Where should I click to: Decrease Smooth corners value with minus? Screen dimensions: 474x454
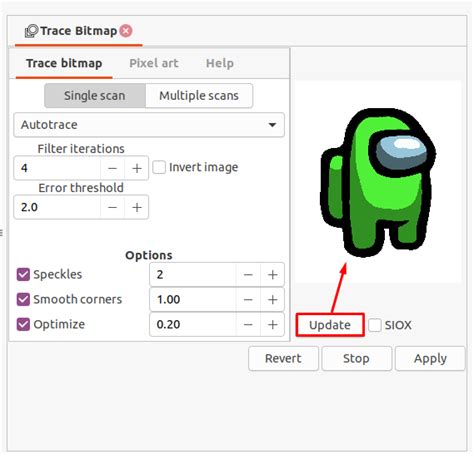[248, 299]
